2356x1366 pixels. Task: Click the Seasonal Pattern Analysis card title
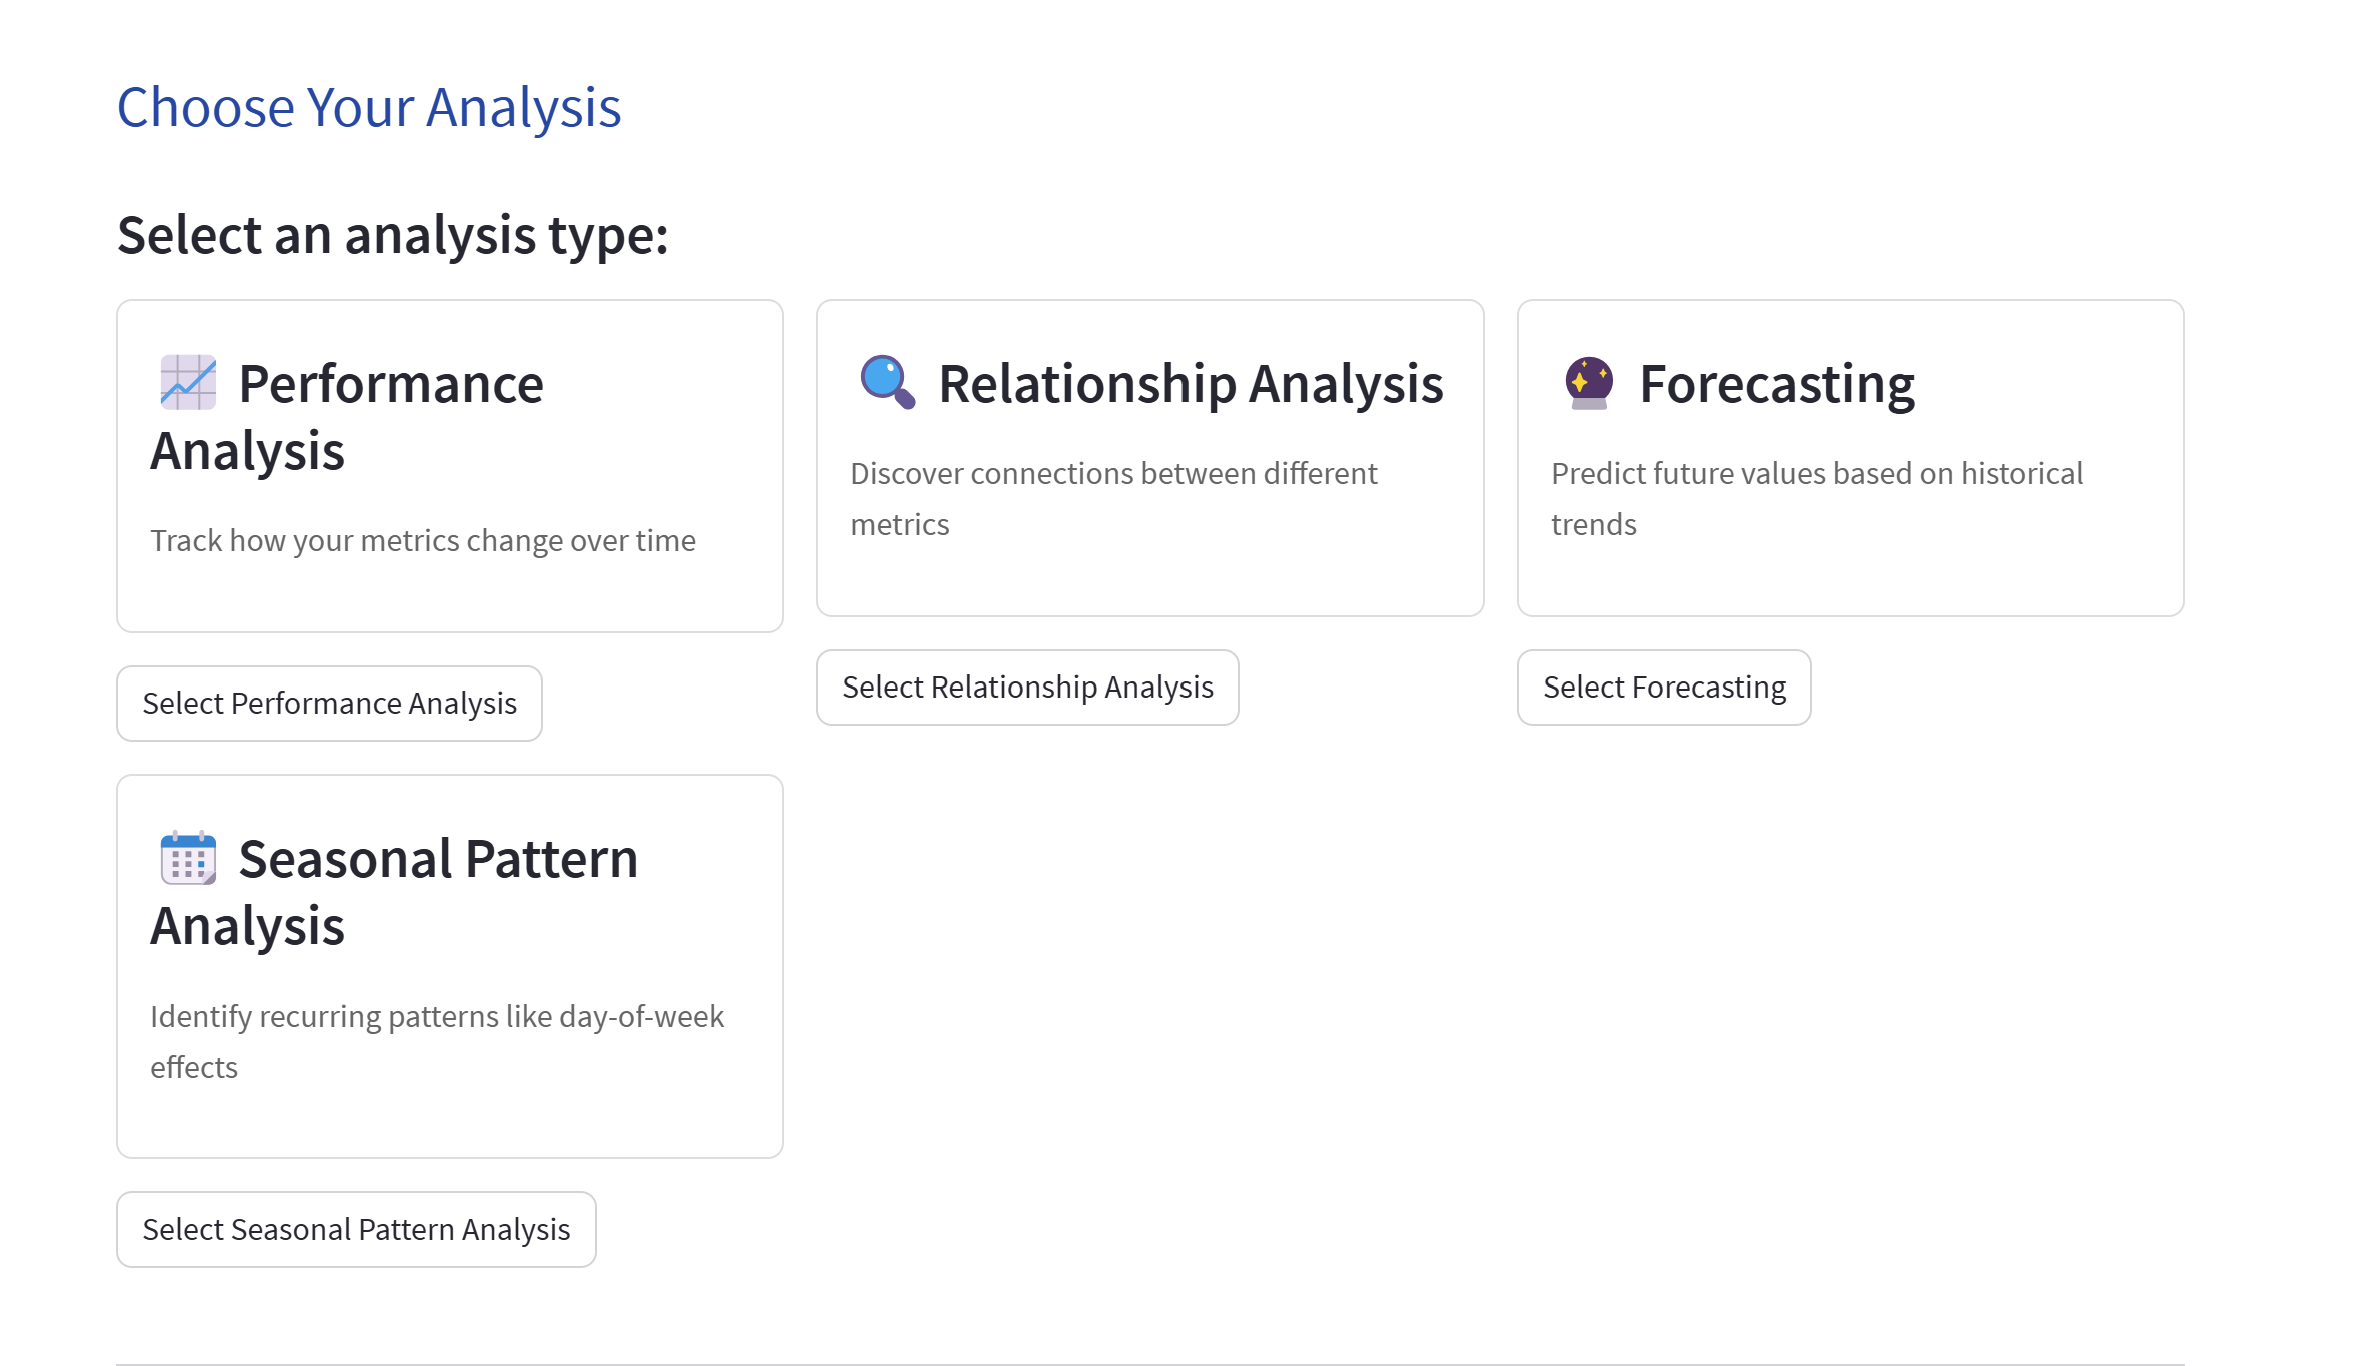click(x=437, y=860)
